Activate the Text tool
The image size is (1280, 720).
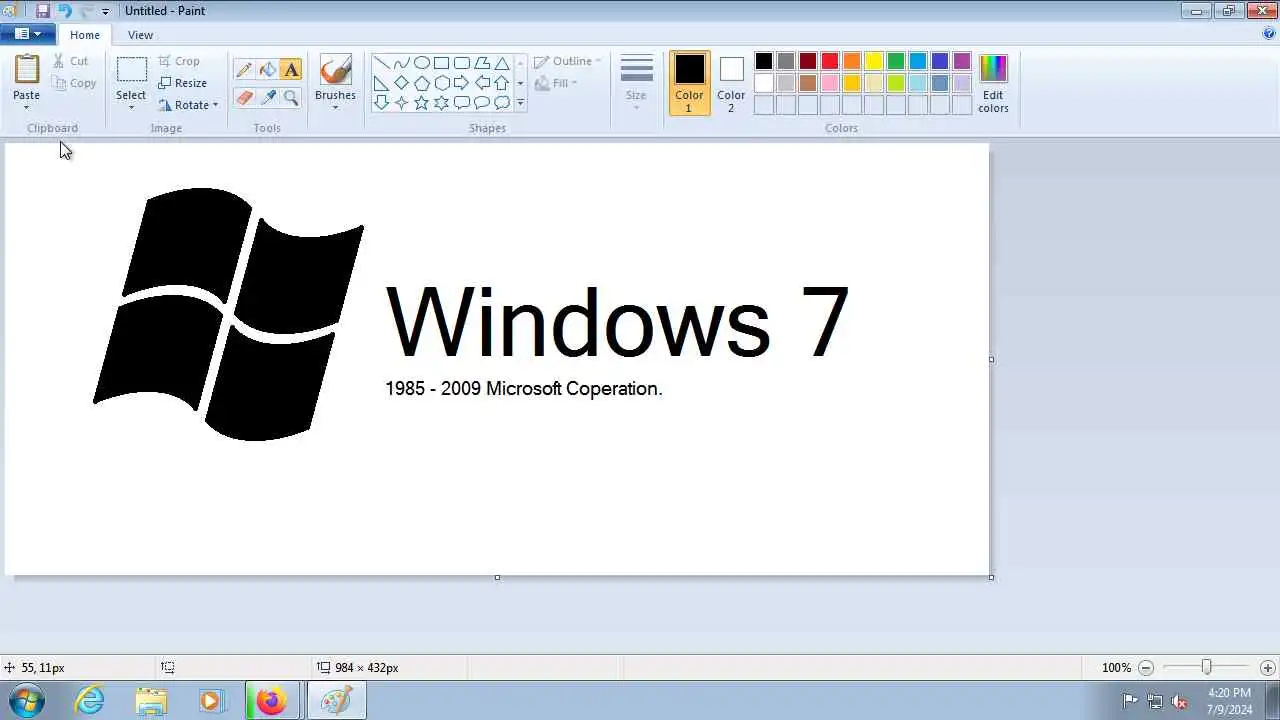[x=291, y=70]
